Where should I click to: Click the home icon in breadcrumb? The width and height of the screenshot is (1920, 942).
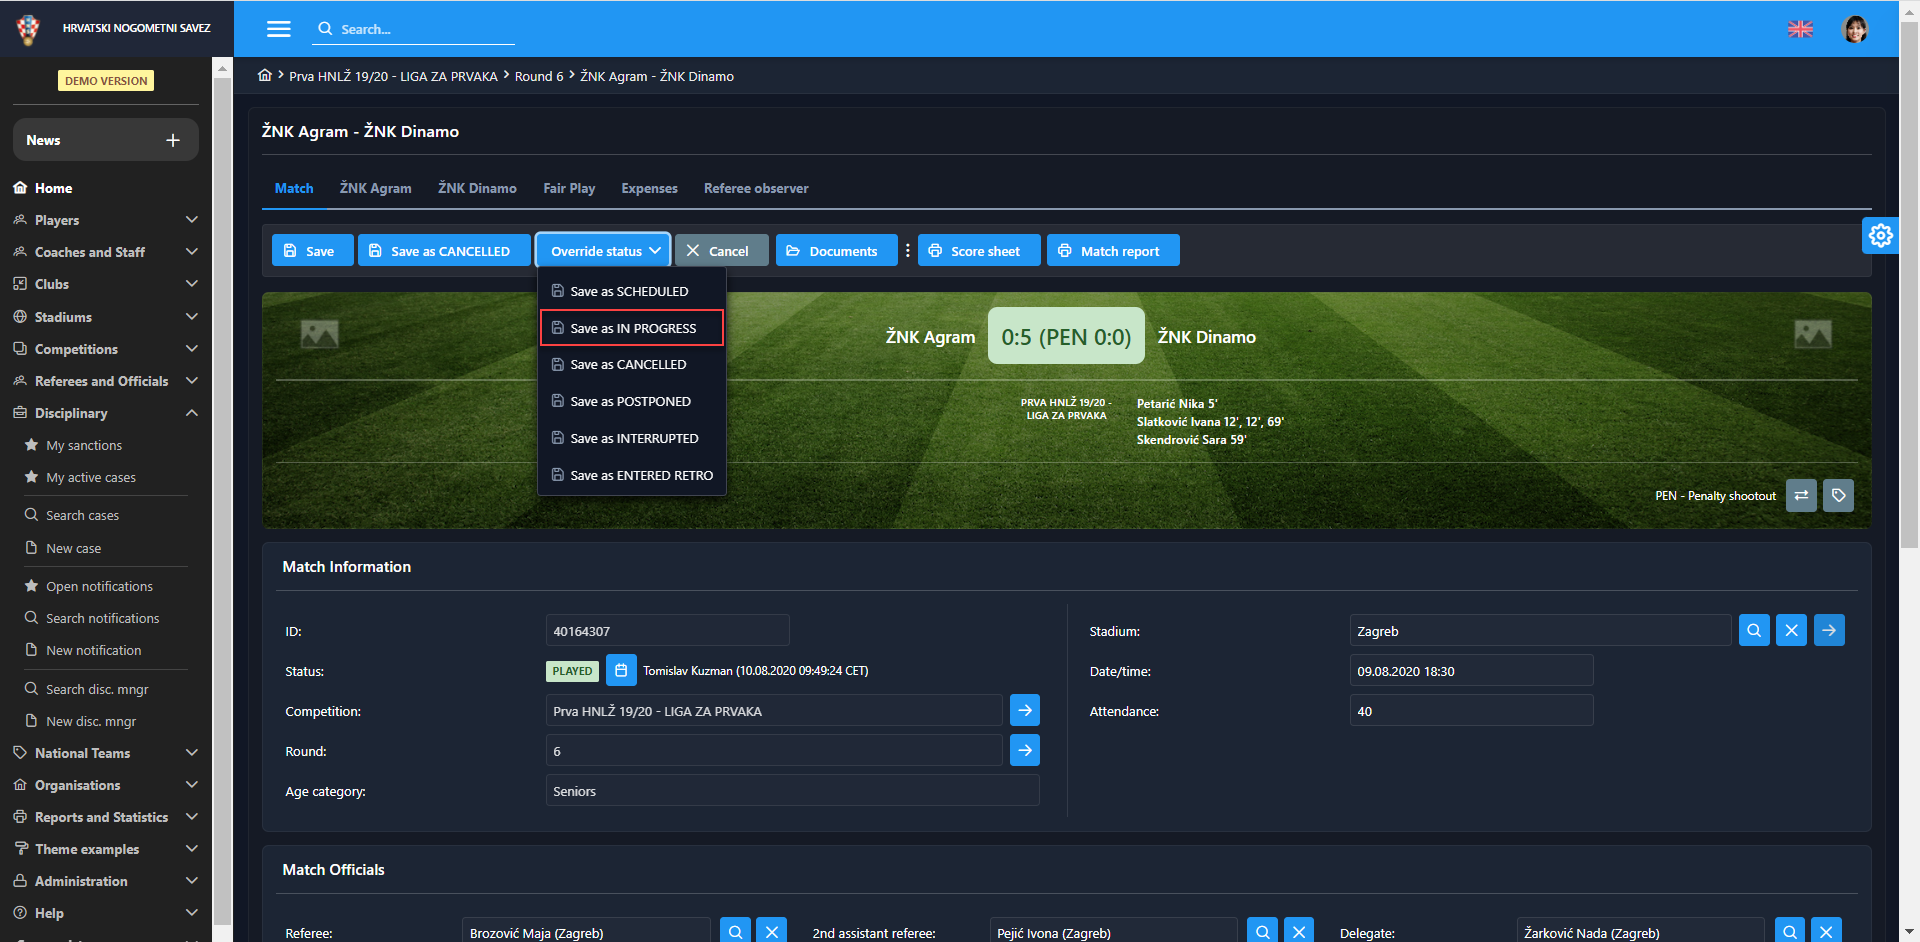coord(265,76)
